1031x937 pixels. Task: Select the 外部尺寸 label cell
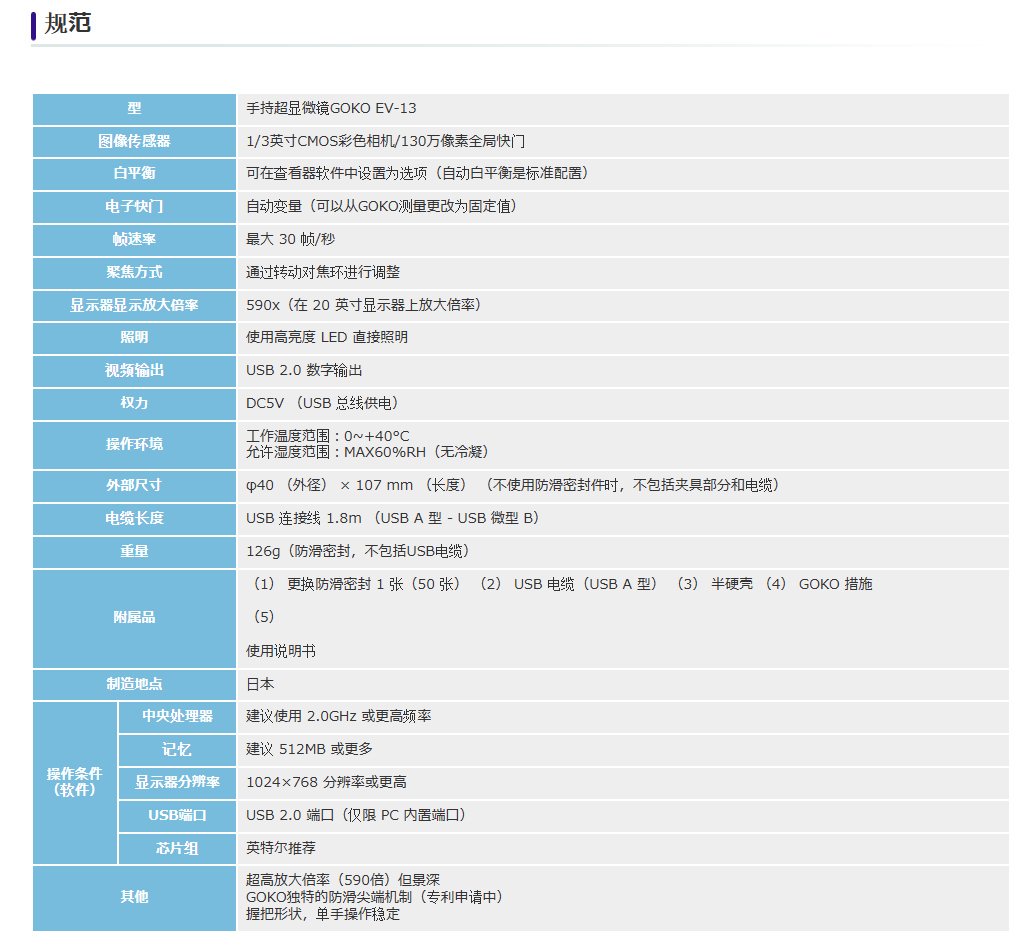pos(134,486)
